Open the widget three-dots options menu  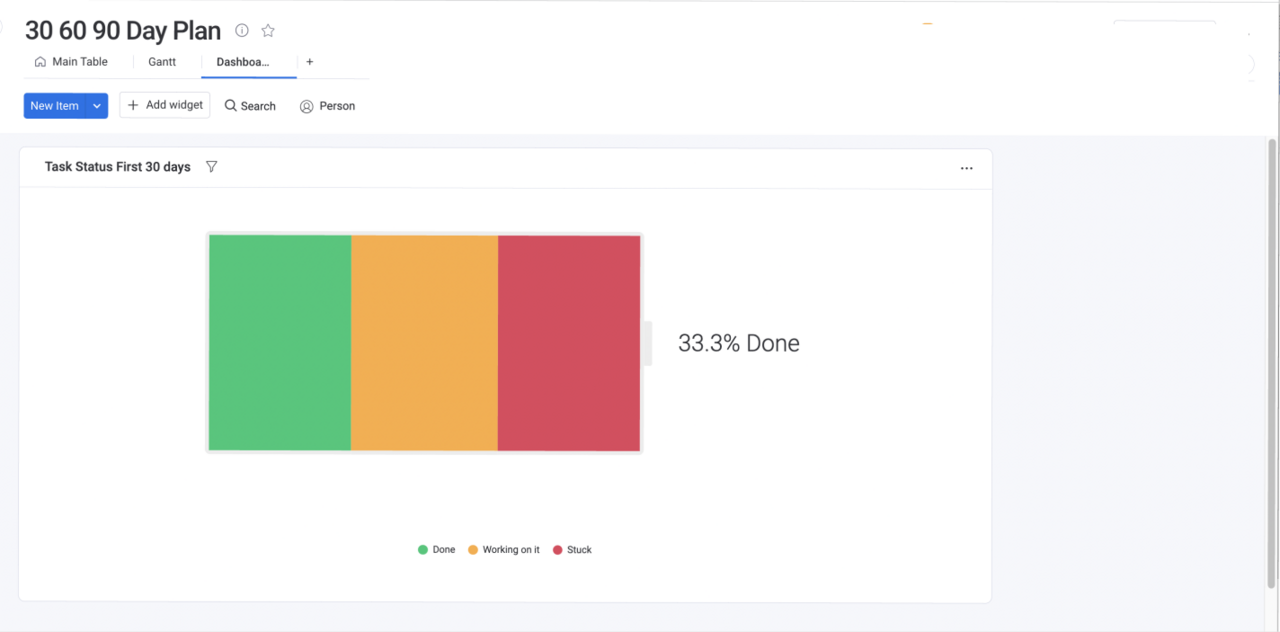pos(966,168)
